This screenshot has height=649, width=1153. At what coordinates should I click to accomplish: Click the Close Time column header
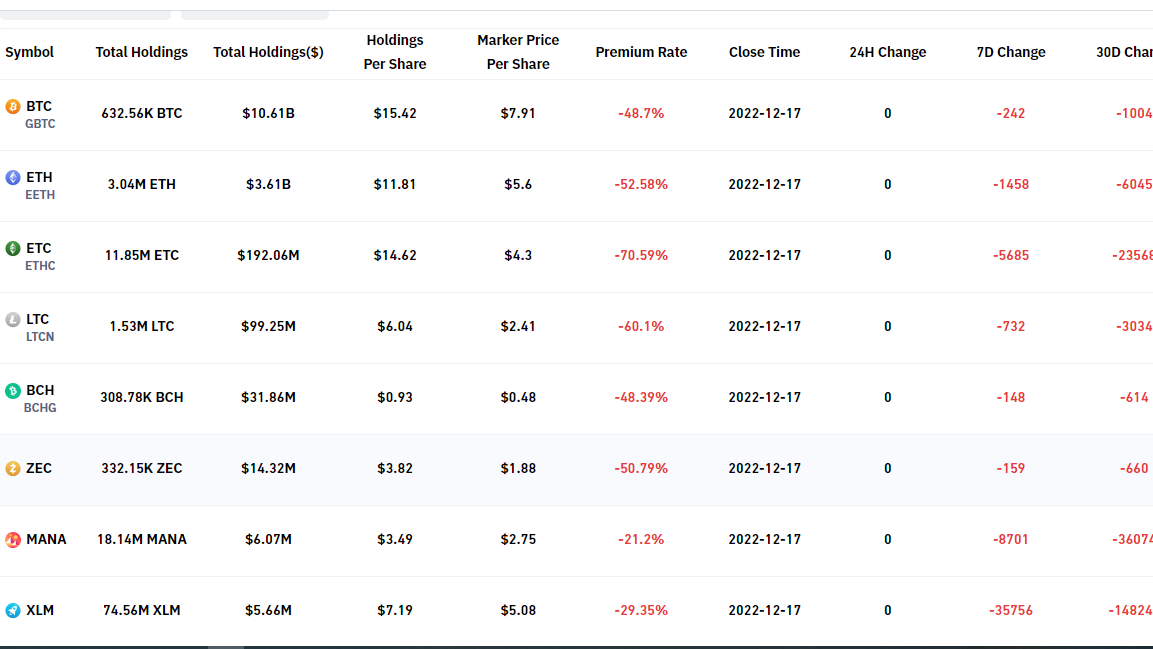coord(764,52)
